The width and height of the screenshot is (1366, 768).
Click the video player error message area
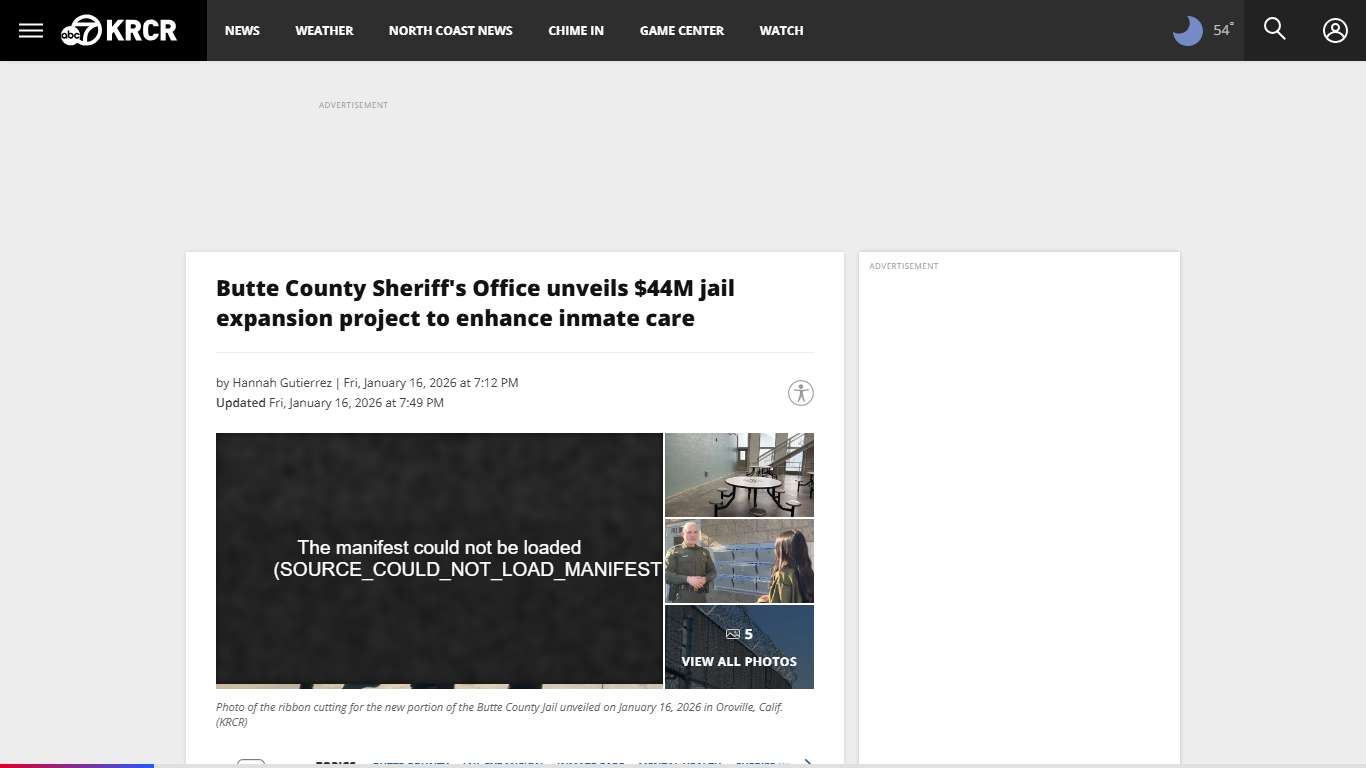coord(440,560)
